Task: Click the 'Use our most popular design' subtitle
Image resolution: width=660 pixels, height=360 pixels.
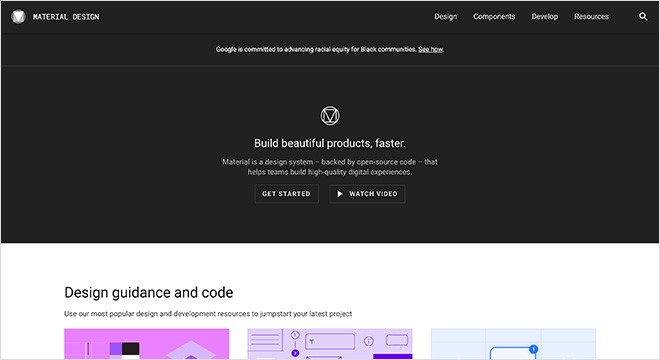Action: (208, 314)
